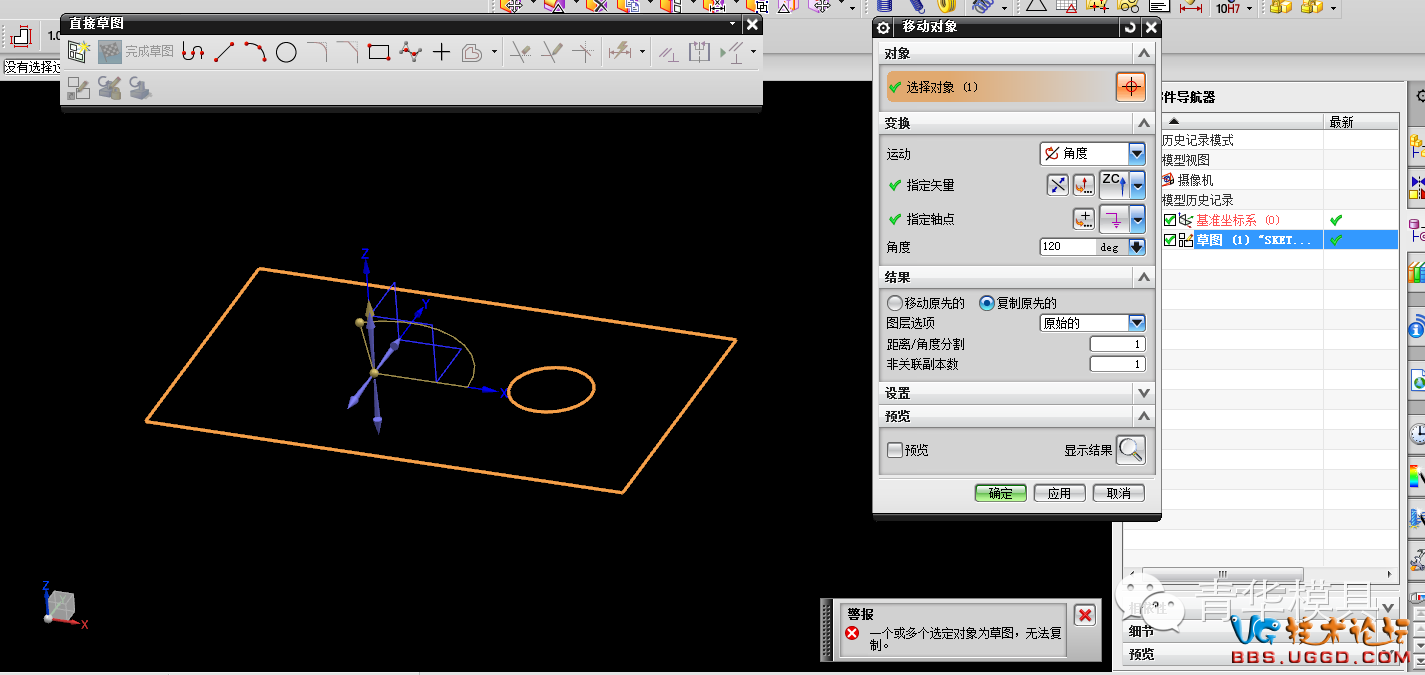
Task: Select the Studio Spline tool
Action: (410, 52)
